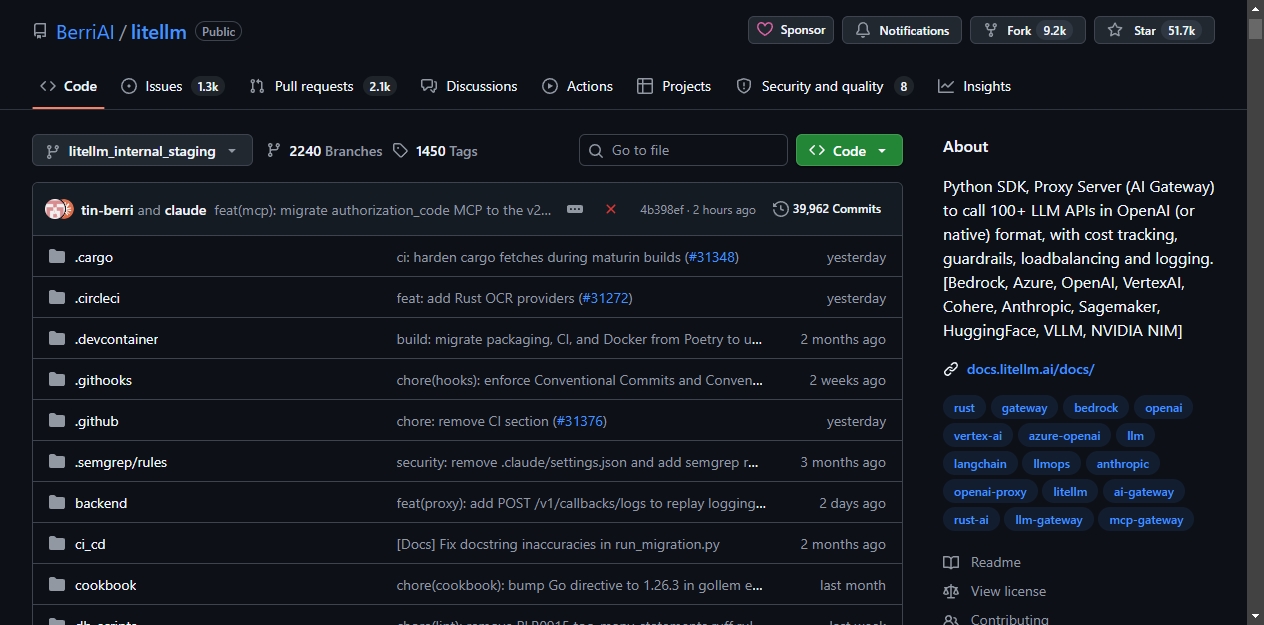The width and height of the screenshot is (1264, 625).
Task: Select the azure-openai topic tag
Action: [x=1065, y=436]
